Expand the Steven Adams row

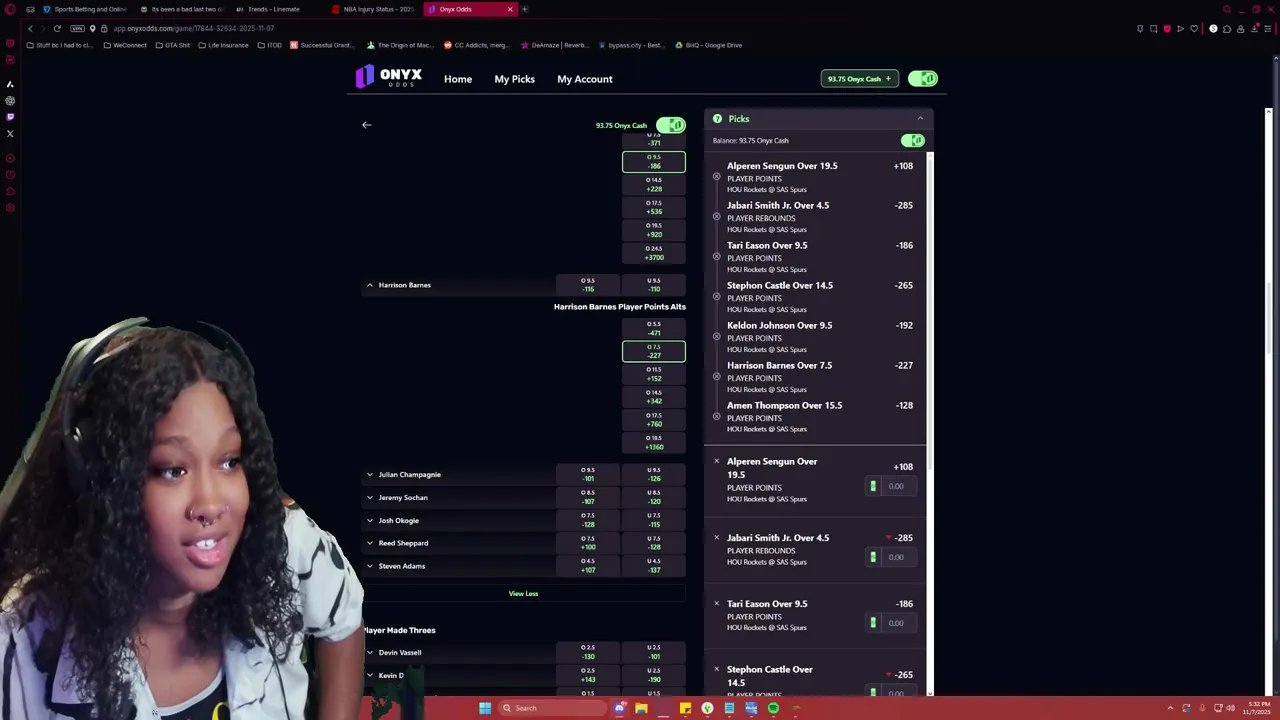click(x=369, y=566)
